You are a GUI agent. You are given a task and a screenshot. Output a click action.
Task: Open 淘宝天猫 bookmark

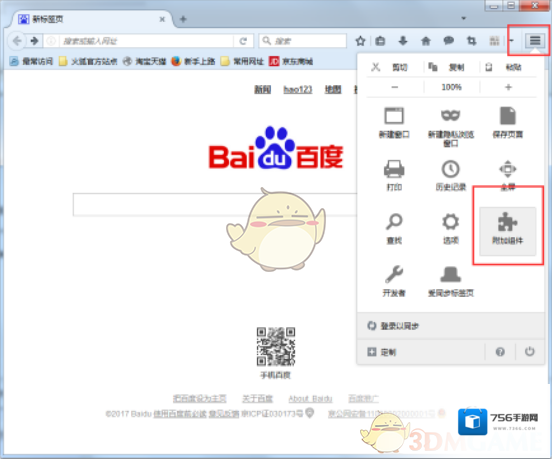pos(144,62)
